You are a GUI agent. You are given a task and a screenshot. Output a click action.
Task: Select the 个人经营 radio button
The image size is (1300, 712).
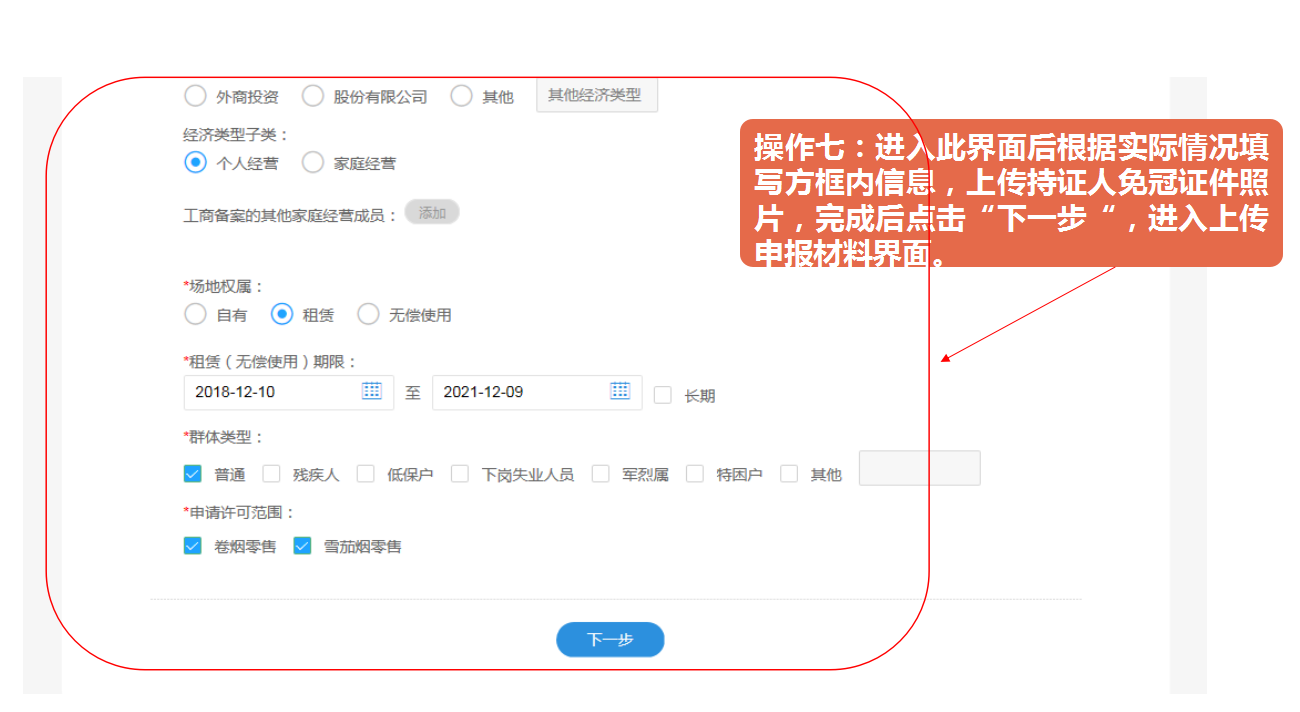pyautogui.click(x=195, y=161)
